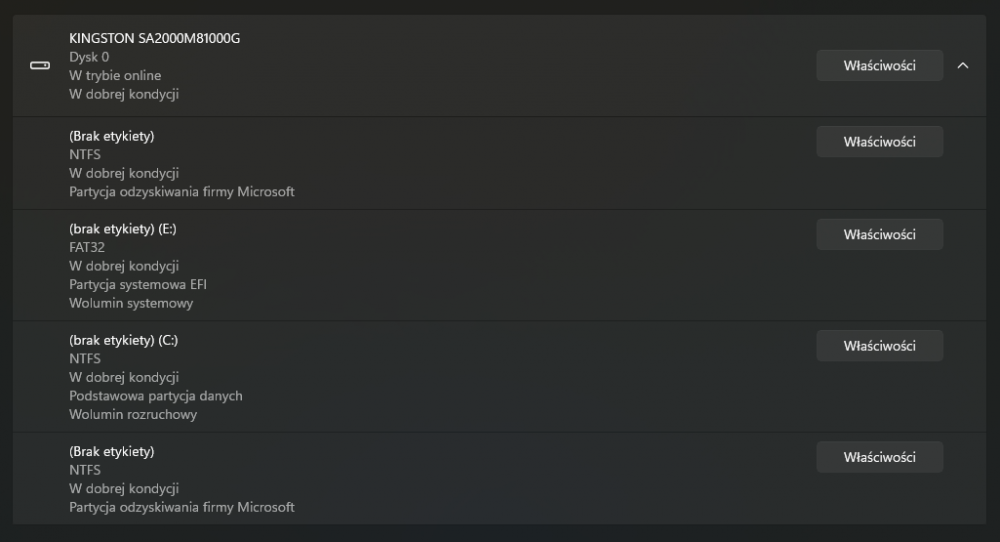This screenshot has width=1000, height=542.
Task: Click the Dysk 0 label
Action: [x=89, y=57]
